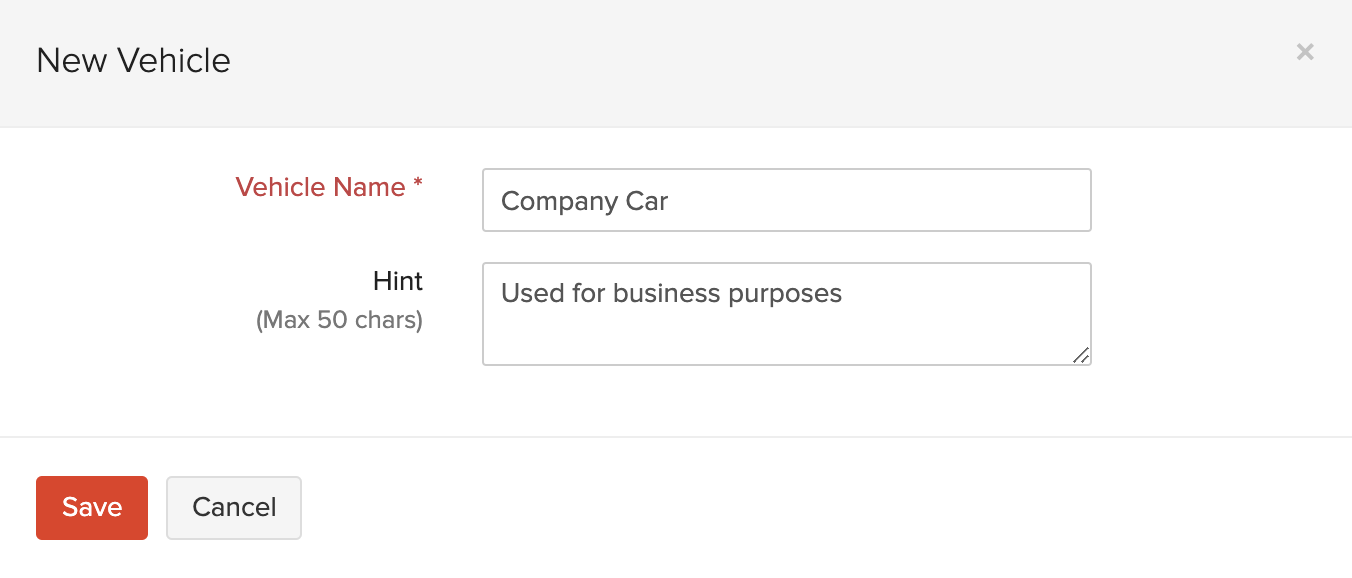Viewport: 1352px width, 578px height.
Task: Click the "(Max 50 chars)" note
Action: point(340,321)
